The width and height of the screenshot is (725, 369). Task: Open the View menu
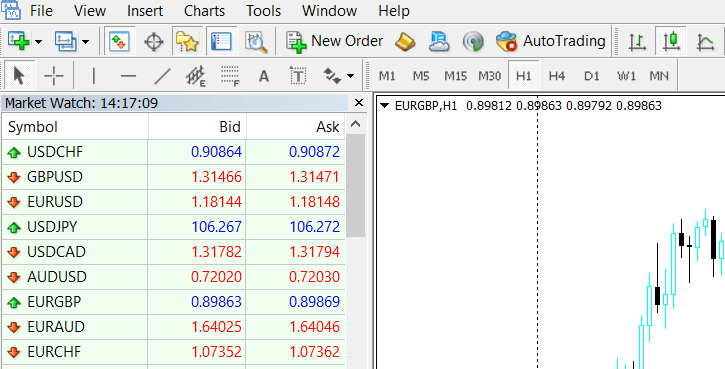89,11
